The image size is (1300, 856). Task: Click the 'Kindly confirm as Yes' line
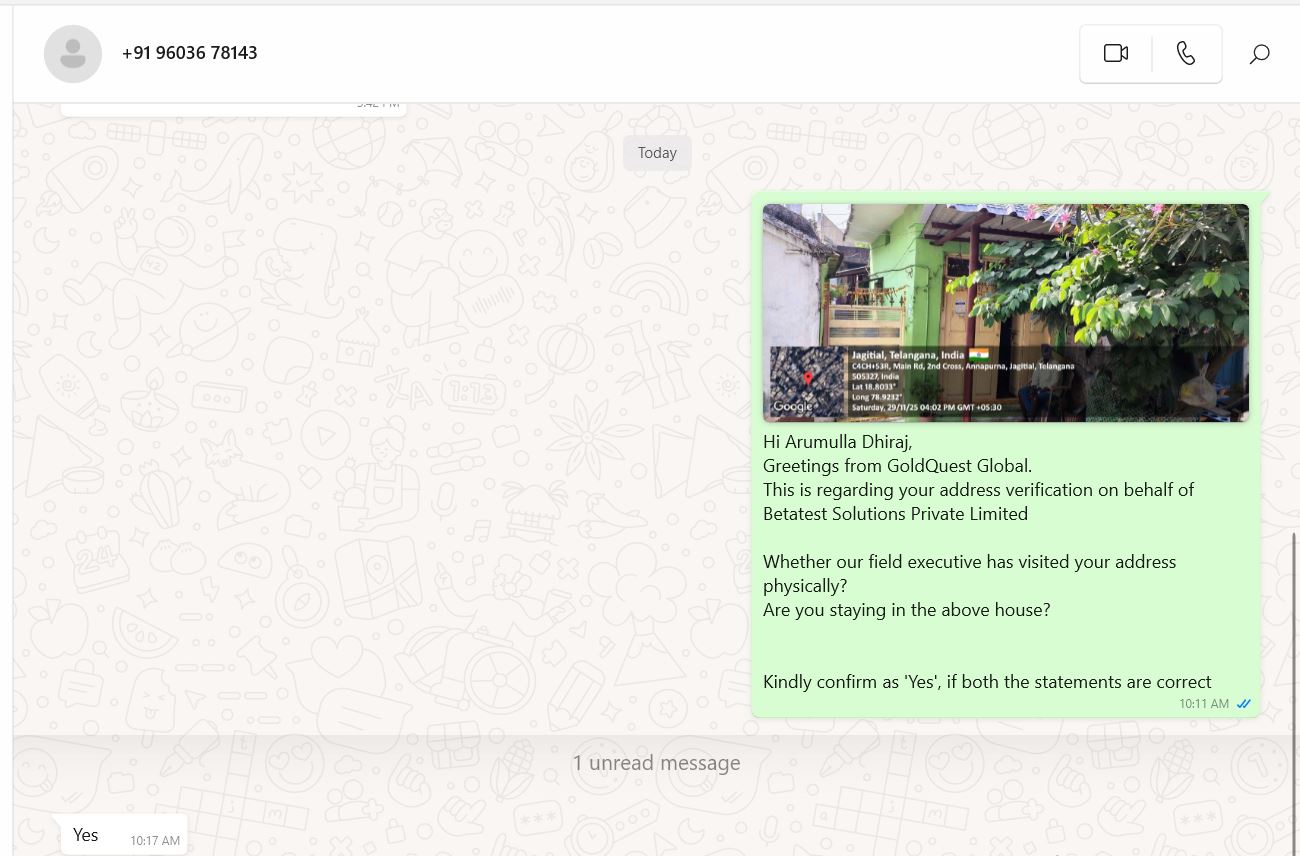(986, 682)
